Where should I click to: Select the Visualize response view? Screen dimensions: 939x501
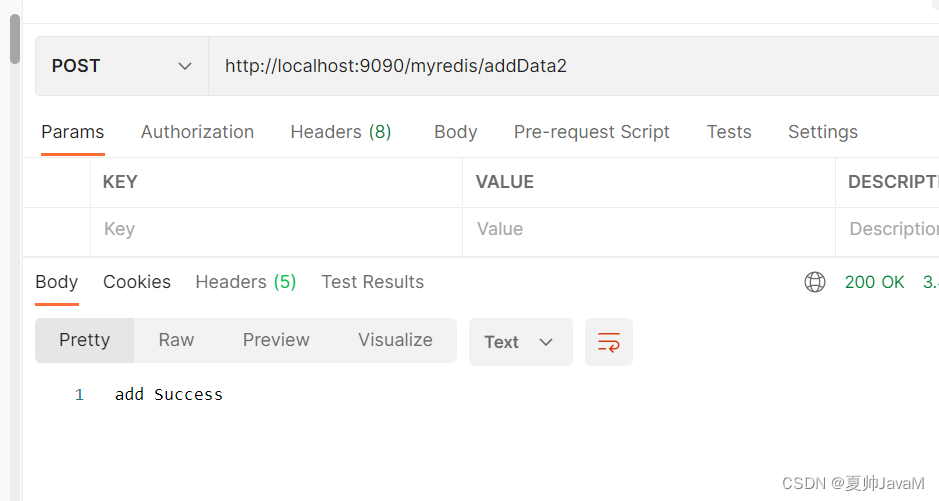[x=395, y=340]
